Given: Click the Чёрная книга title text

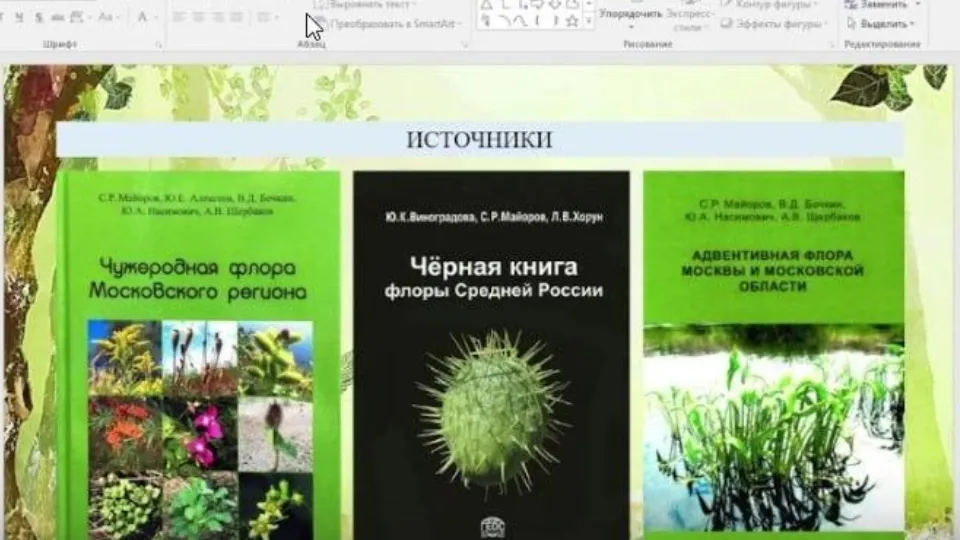Looking at the screenshot, I should click(493, 266).
